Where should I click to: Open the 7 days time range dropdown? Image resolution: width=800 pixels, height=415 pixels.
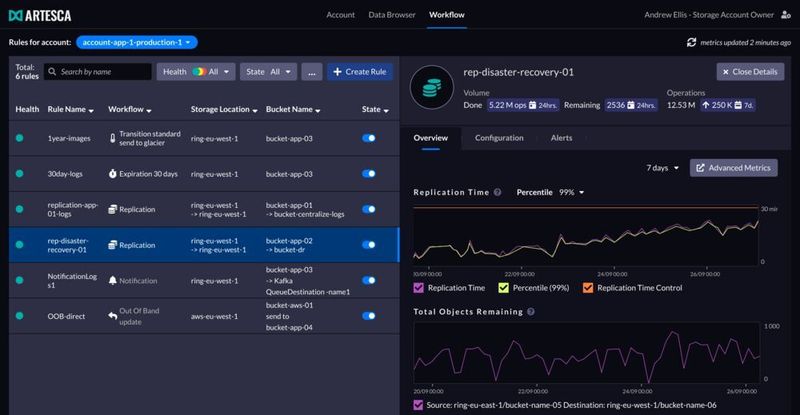point(662,168)
